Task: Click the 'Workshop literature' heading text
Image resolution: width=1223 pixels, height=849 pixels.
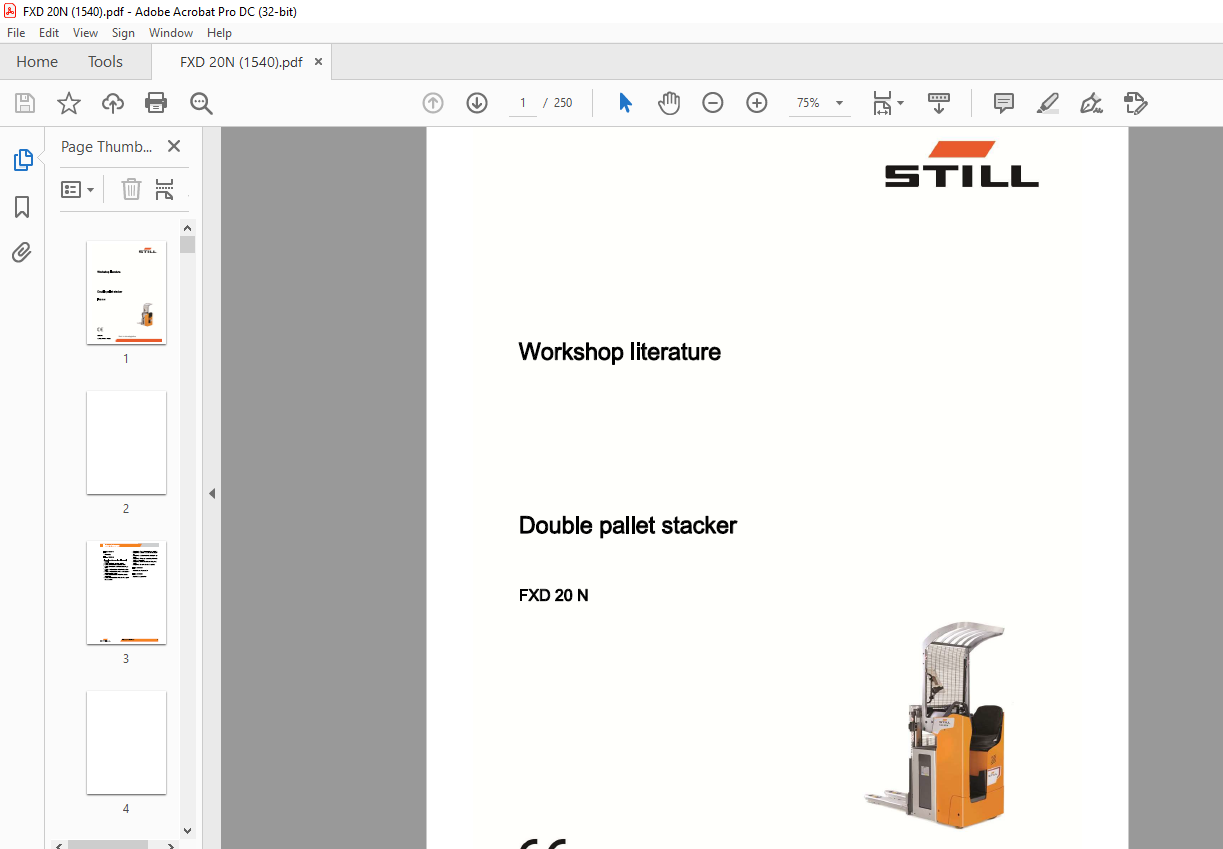Action: pyautogui.click(x=620, y=352)
